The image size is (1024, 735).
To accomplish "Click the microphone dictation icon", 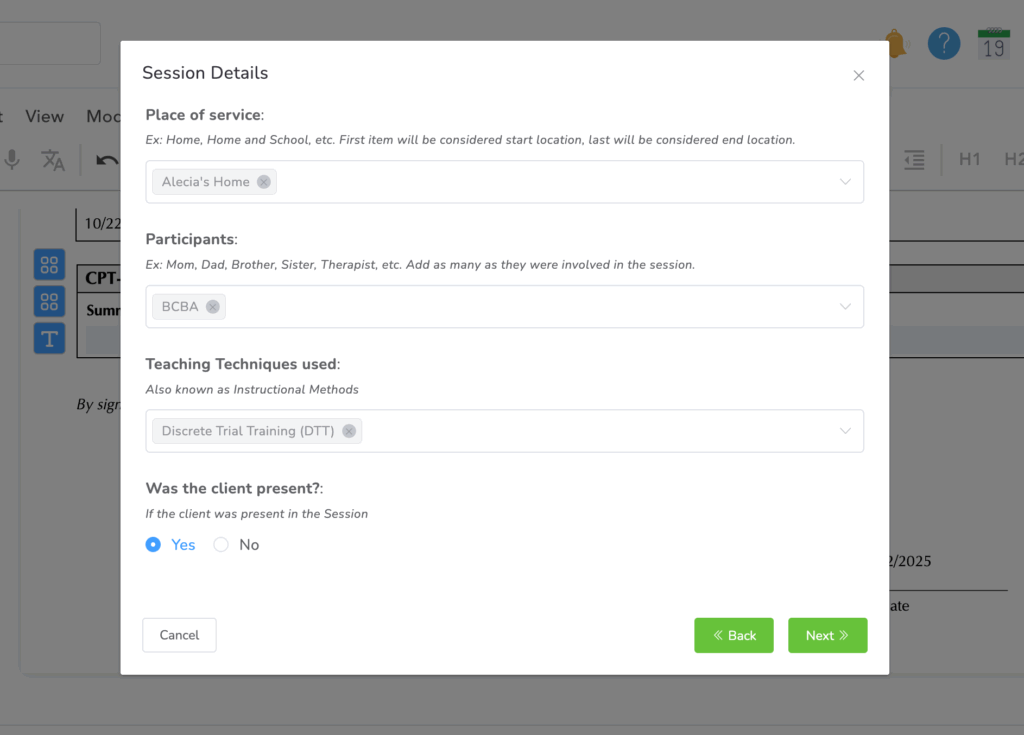I will pyautogui.click(x=12, y=160).
